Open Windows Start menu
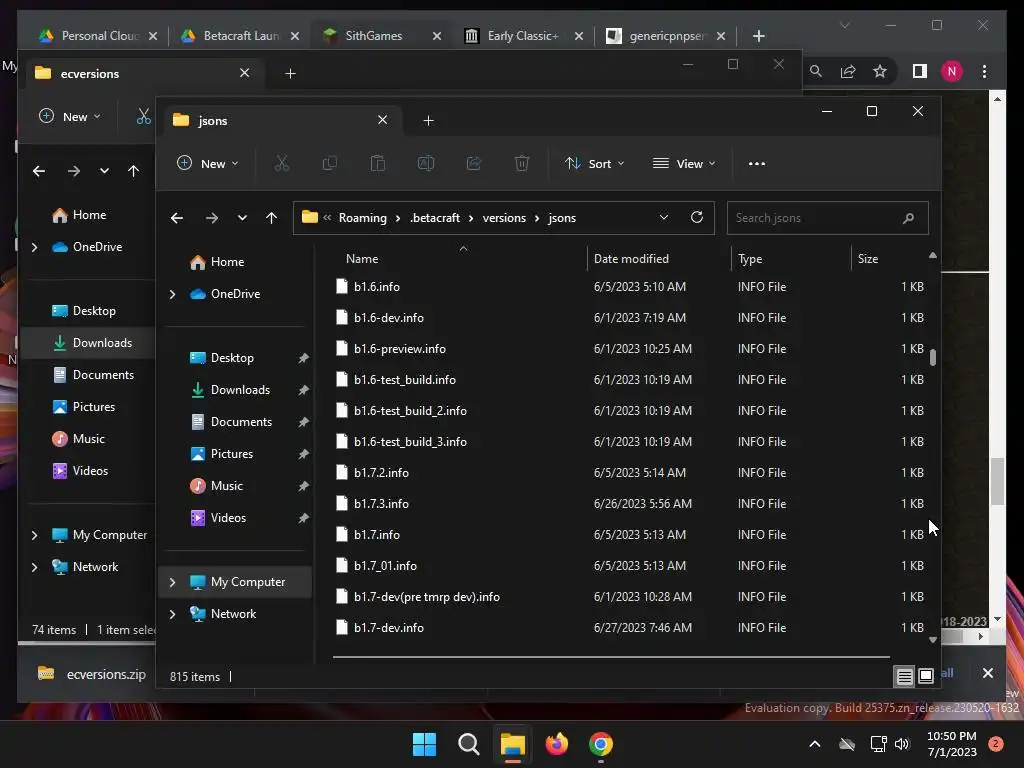This screenshot has width=1024, height=768. (424, 744)
